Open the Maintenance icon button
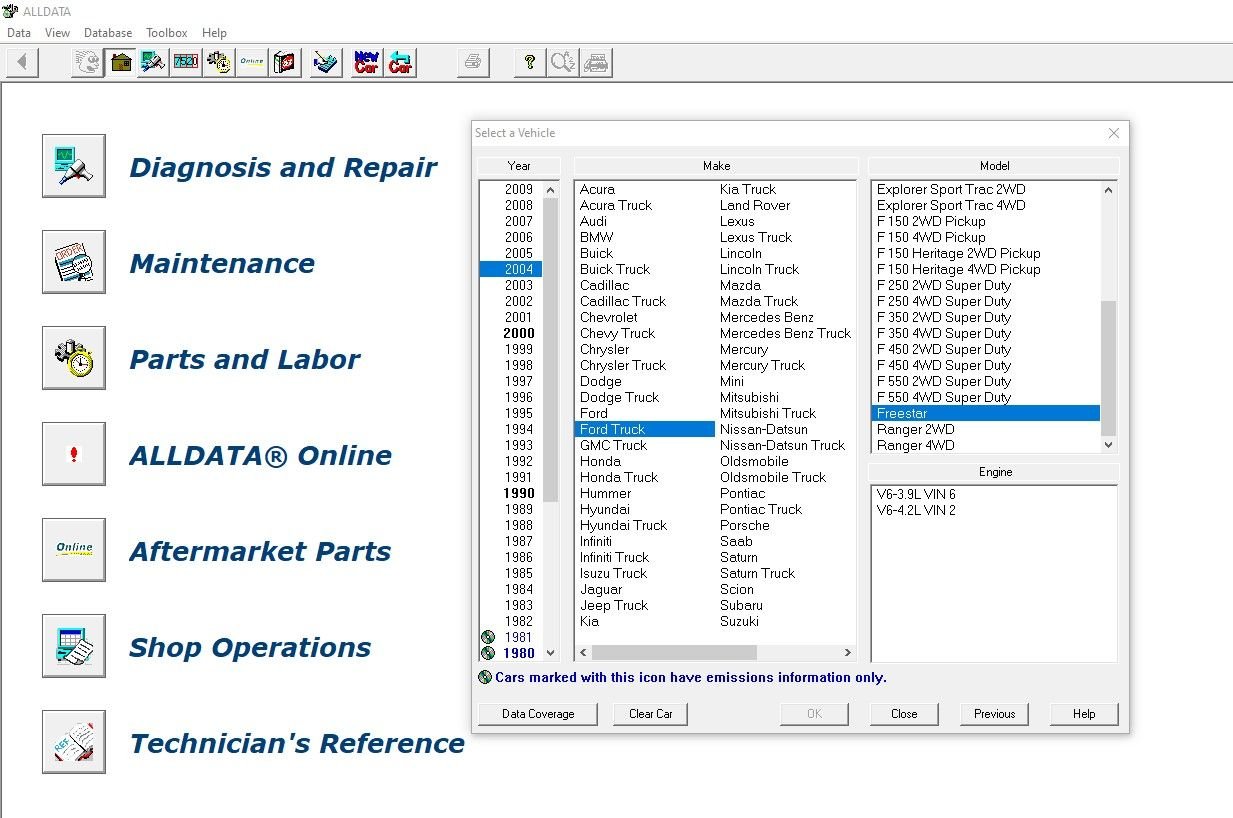This screenshot has width=1233, height=818. [x=74, y=262]
